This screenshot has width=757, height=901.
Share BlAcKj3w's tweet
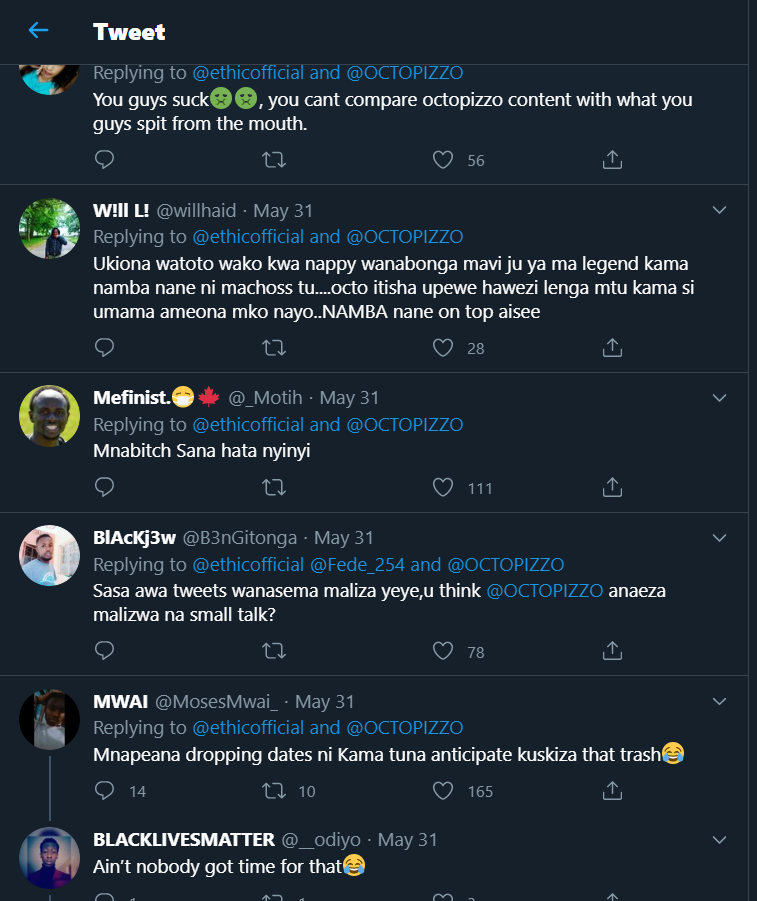613,651
